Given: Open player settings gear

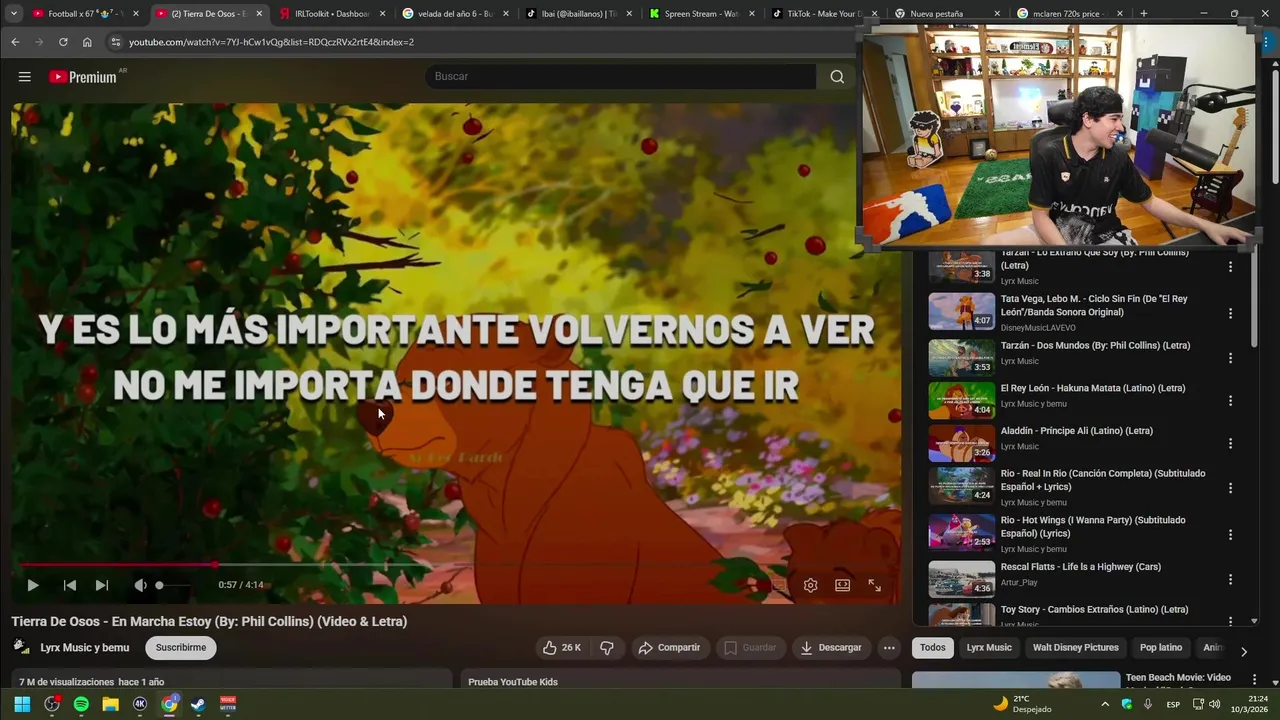Looking at the screenshot, I should coord(811,585).
